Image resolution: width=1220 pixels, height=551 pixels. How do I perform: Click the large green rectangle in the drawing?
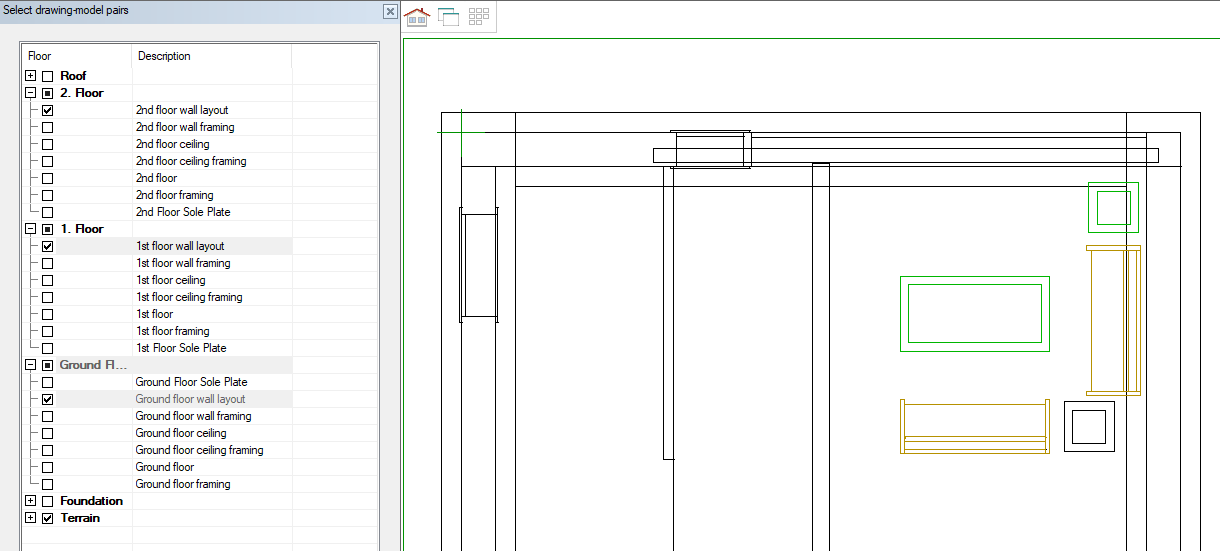pos(974,280)
